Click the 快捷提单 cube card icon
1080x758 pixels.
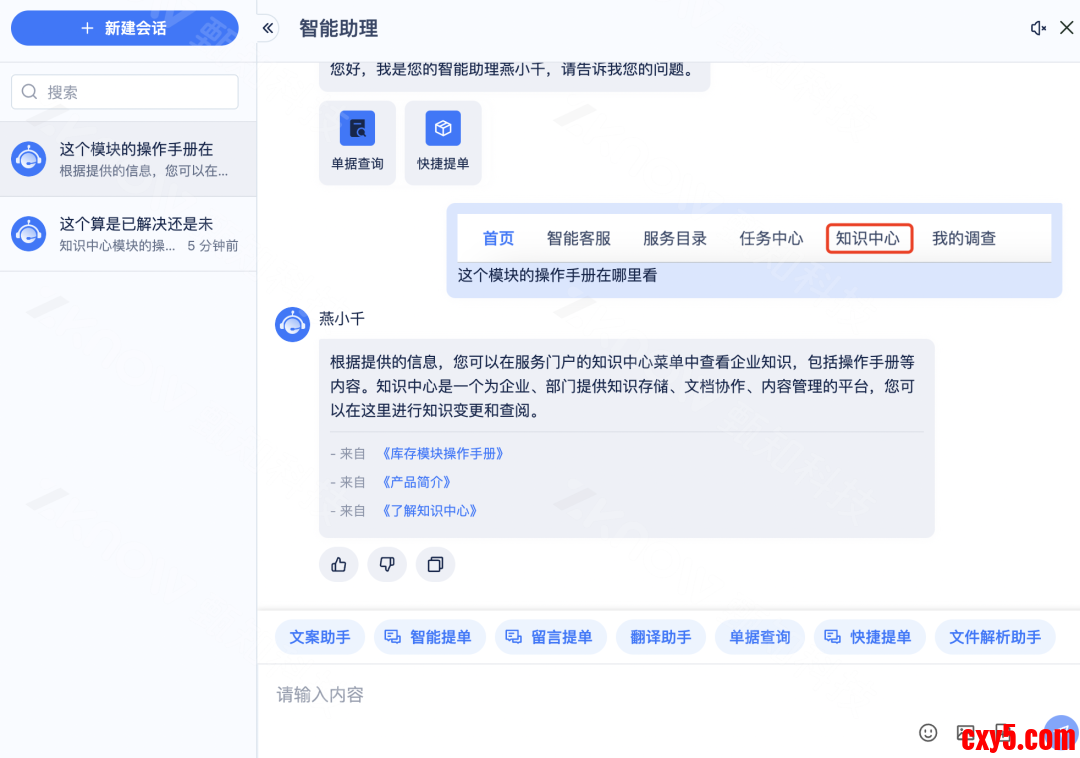[x=443, y=129]
